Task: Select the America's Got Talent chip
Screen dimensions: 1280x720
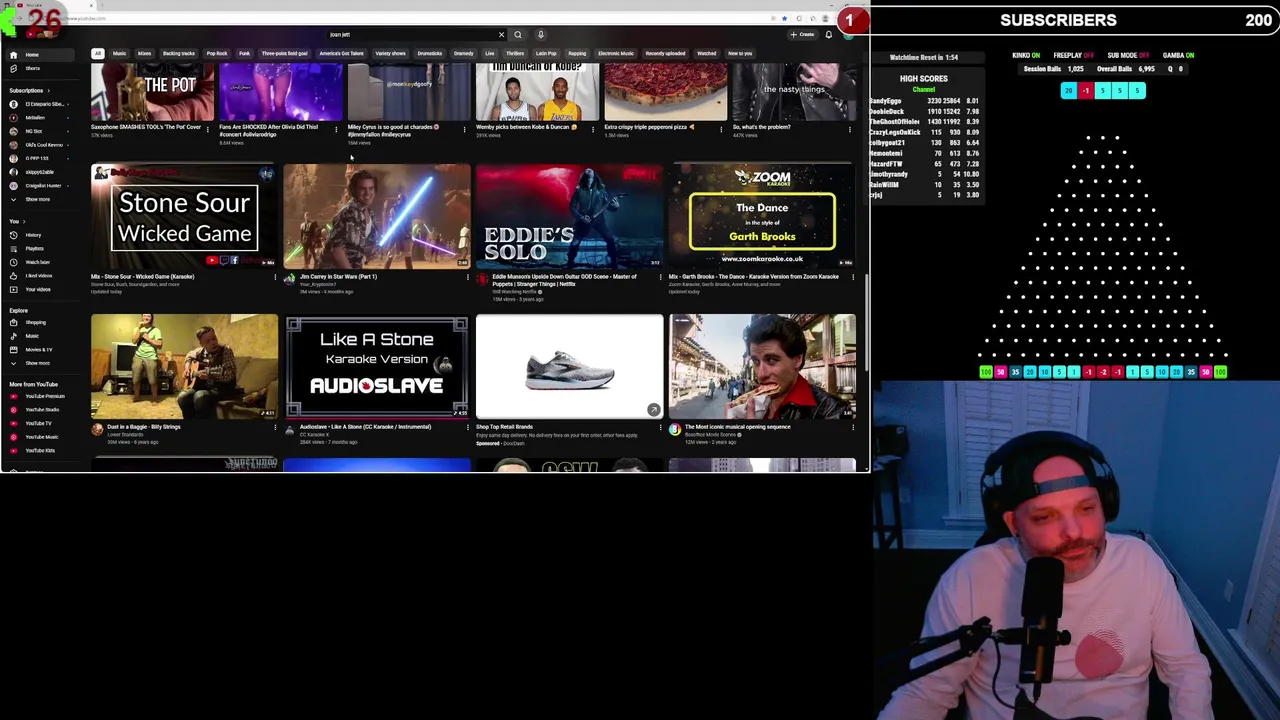Action: (x=341, y=54)
